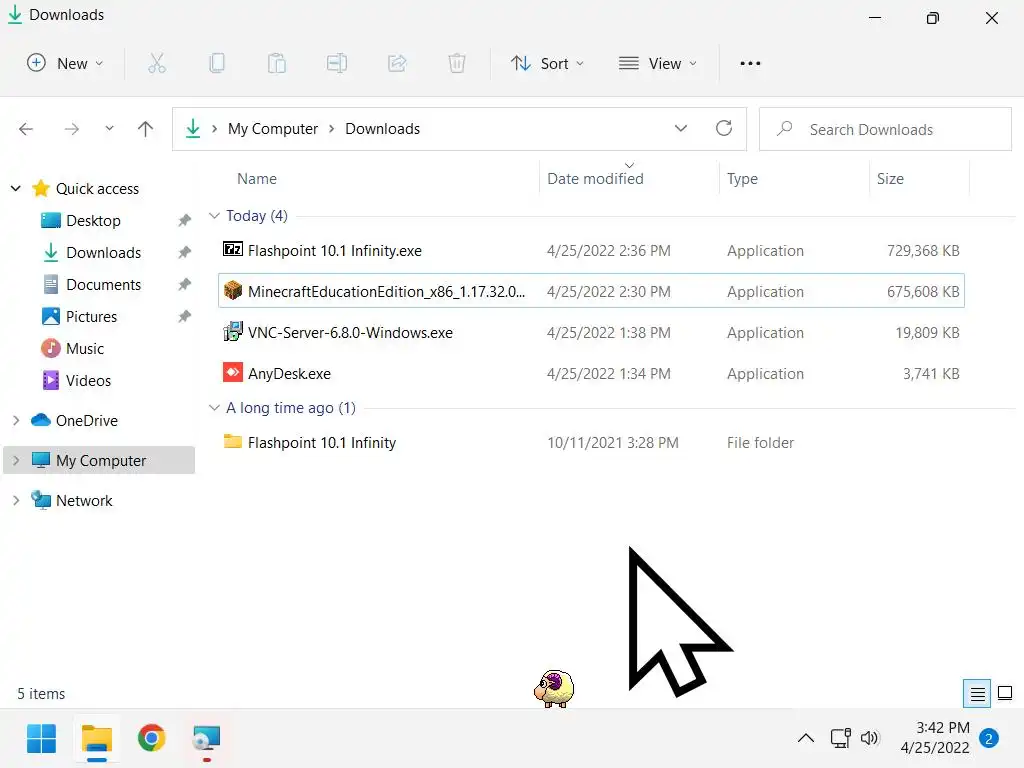1024x768 pixels.
Task: Sort by Date modified column header
Action: 595,179
